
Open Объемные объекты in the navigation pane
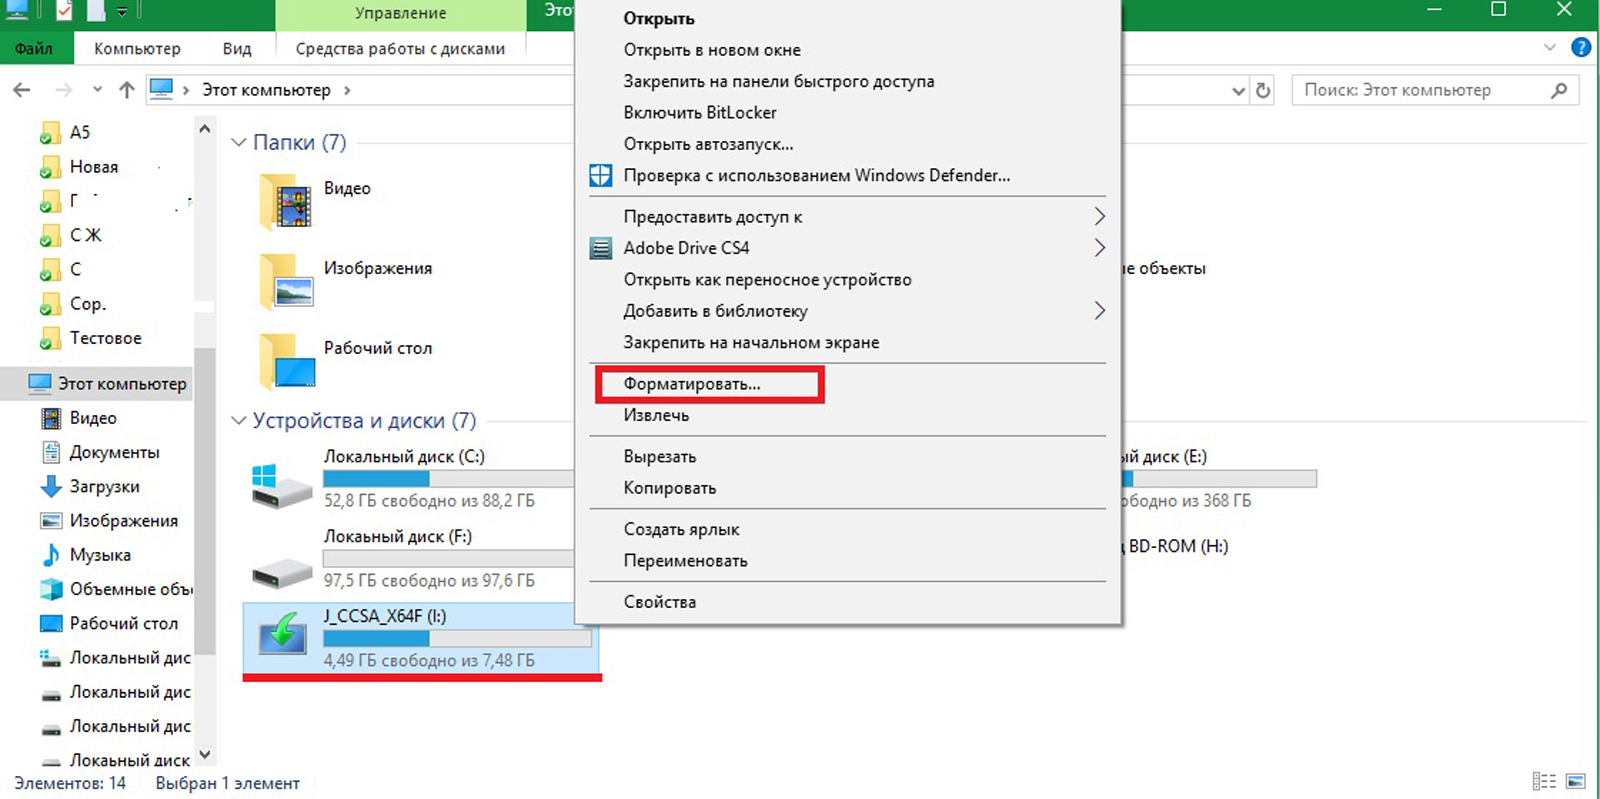point(130,589)
